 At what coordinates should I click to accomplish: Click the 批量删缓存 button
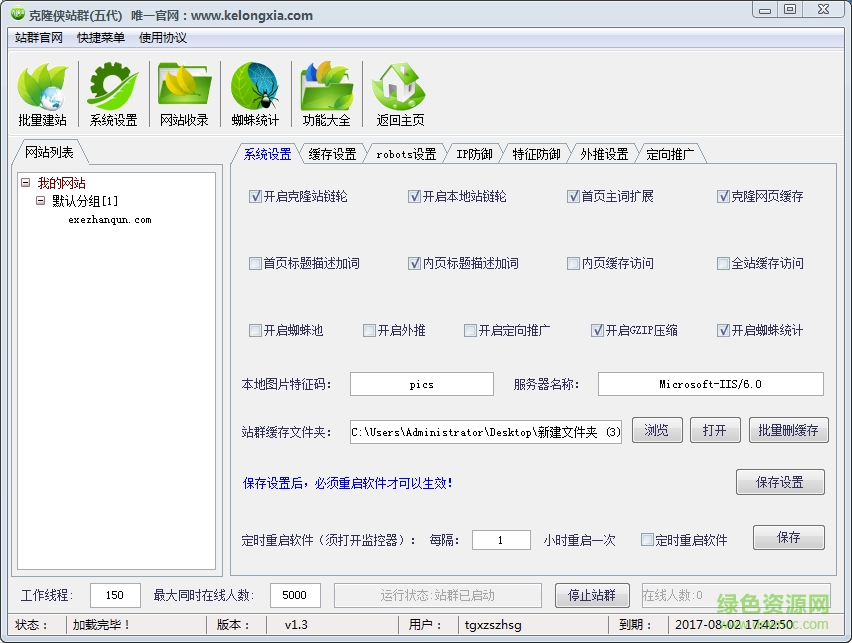(789, 430)
